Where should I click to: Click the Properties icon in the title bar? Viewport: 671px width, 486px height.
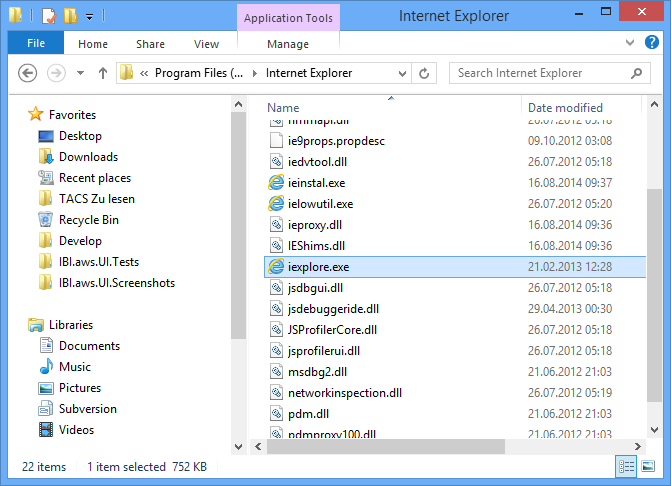48,16
